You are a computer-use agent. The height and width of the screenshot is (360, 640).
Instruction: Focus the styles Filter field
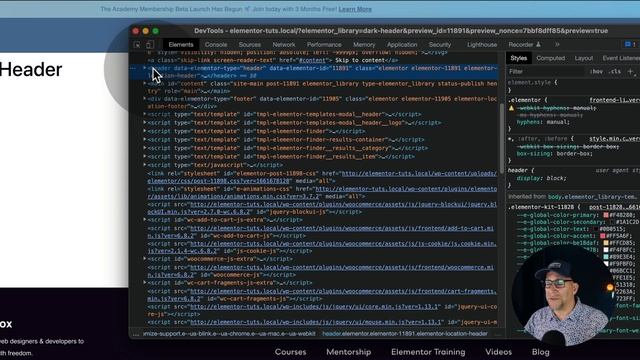545,71
